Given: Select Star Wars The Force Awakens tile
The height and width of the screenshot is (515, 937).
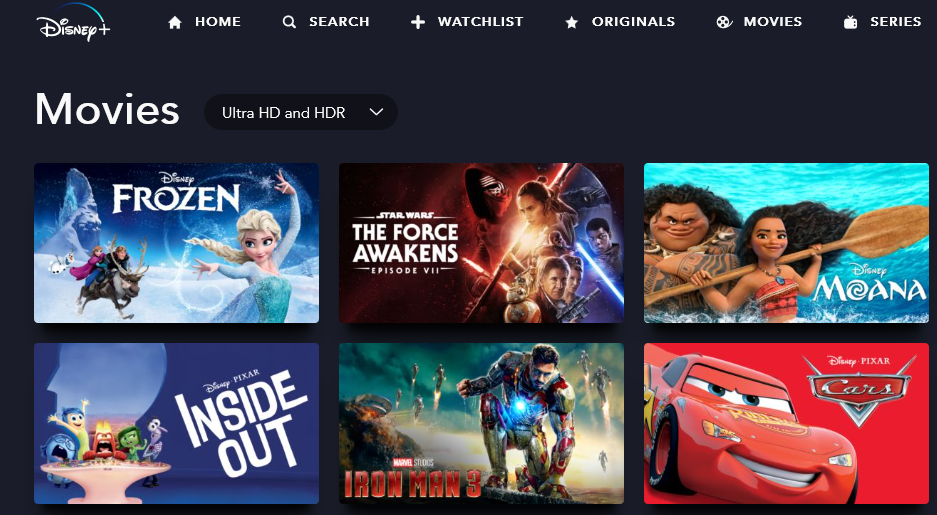Looking at the screenshot, I should pos(481,243).
